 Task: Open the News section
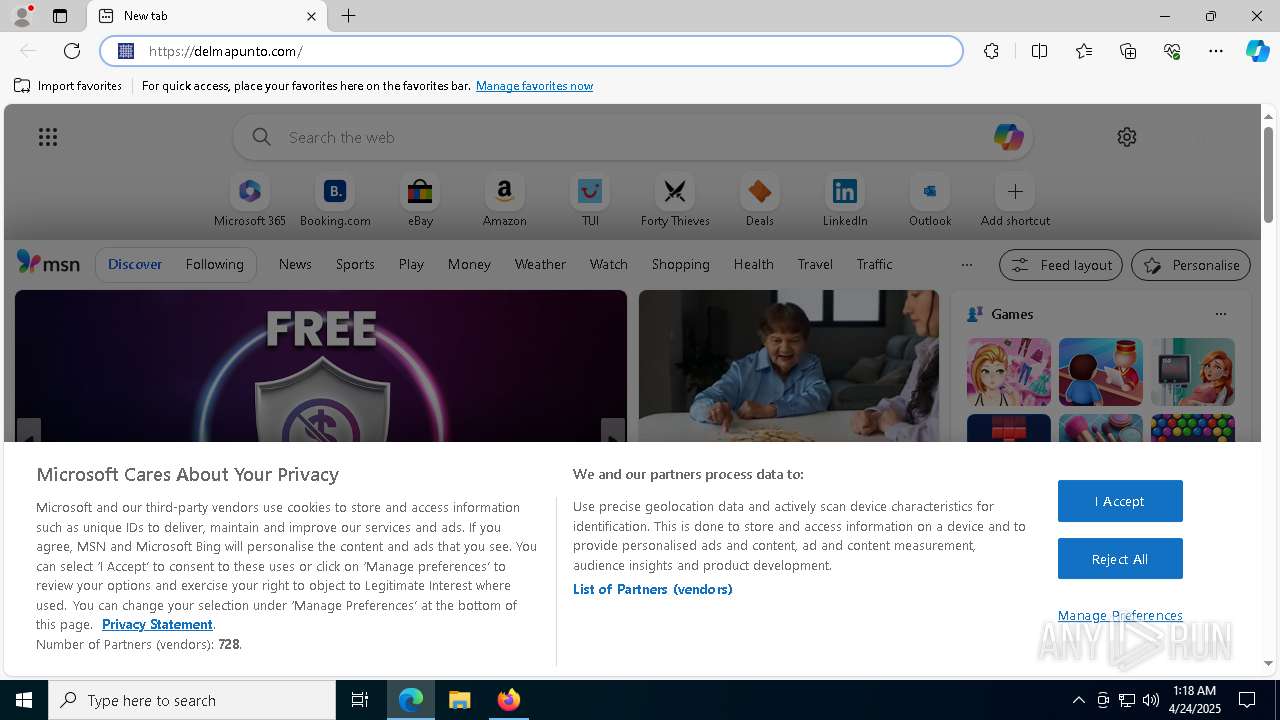(x=295, y=264)
